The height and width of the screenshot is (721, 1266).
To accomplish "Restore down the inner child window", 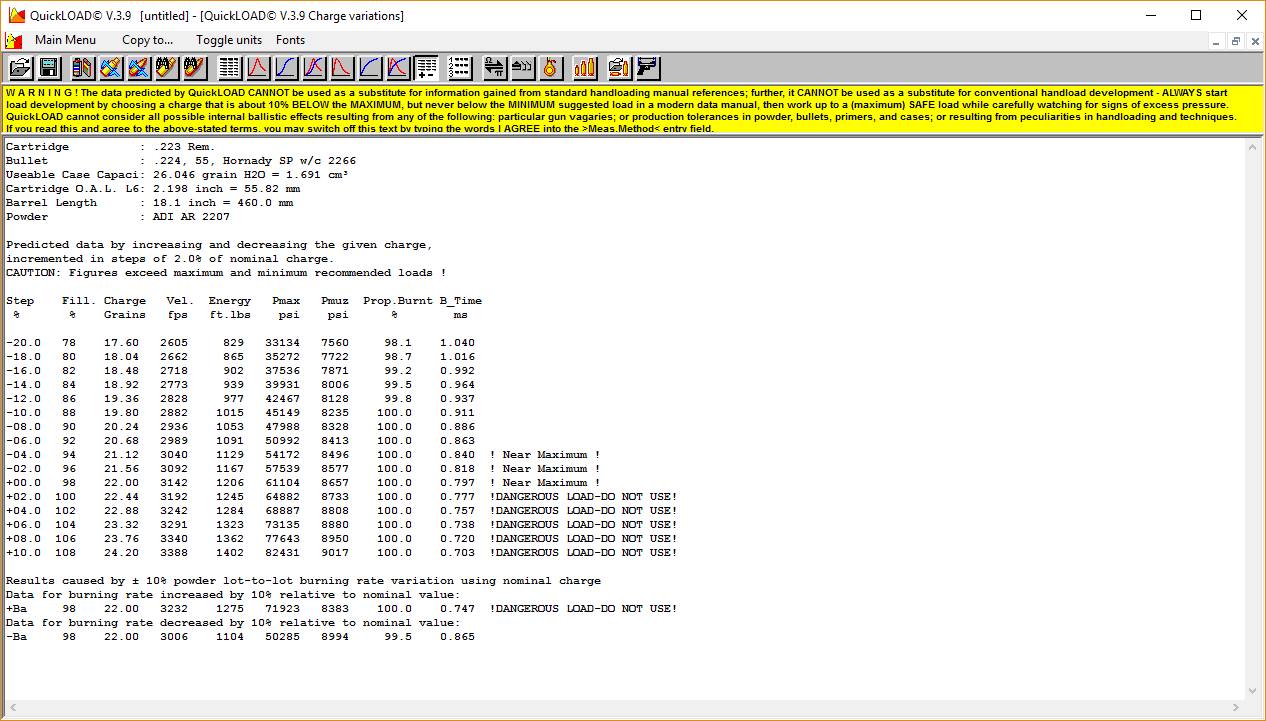I will pos(1236,41).
